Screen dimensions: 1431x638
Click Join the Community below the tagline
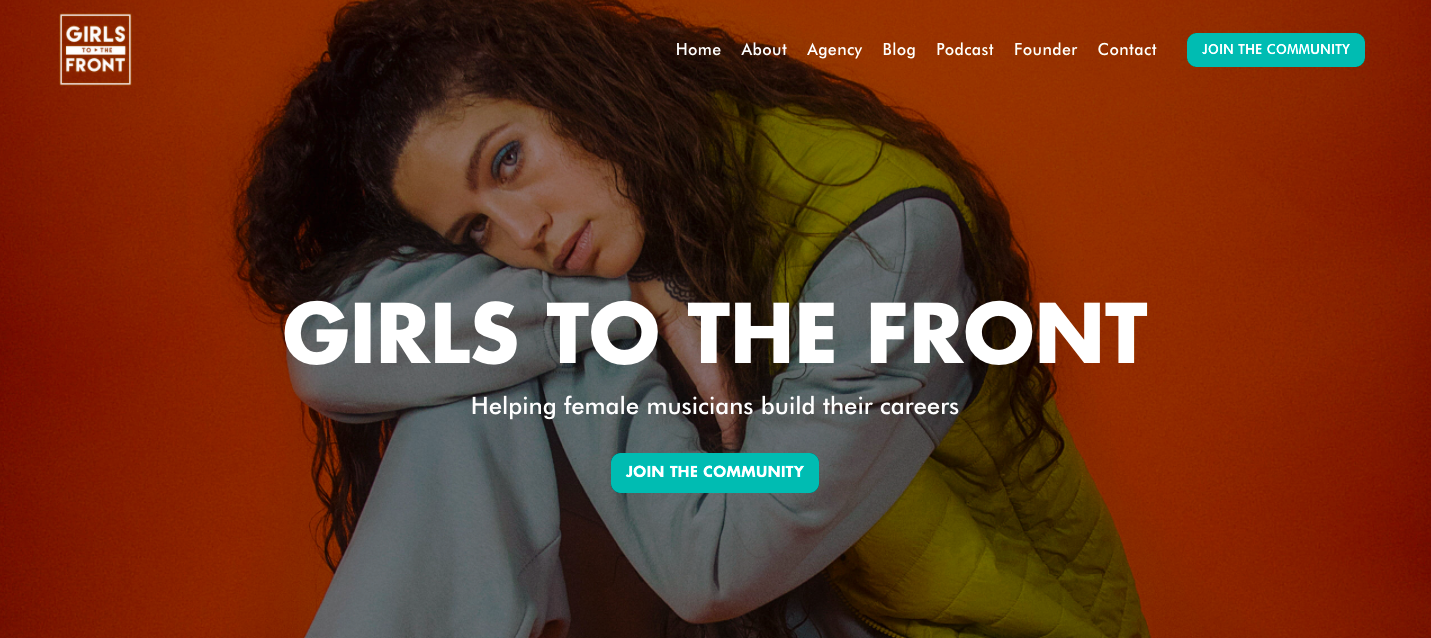[x=715, y=473]
